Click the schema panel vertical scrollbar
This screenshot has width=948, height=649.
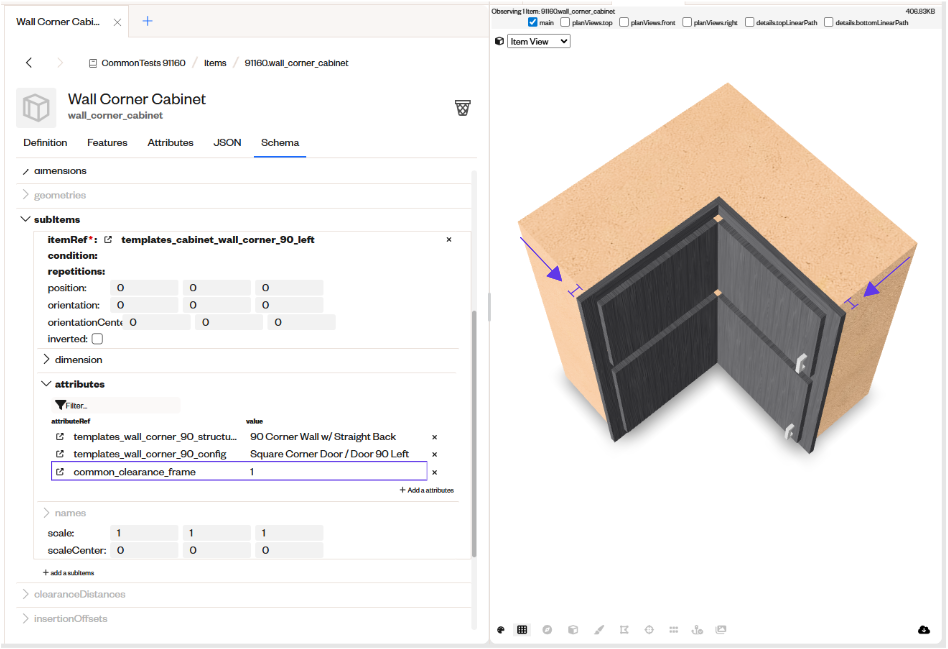click(474, 433)
